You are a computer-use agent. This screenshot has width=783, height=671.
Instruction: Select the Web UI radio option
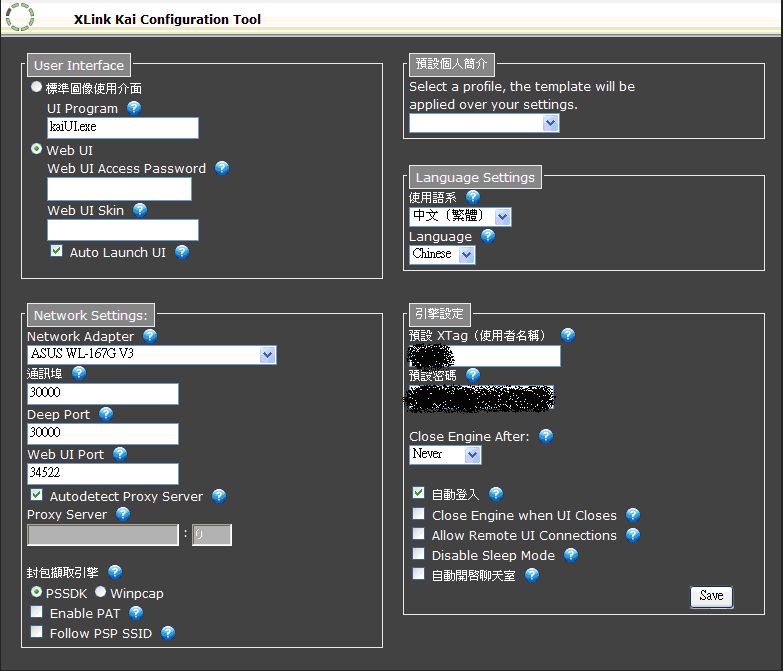click(x=36, y=149)
